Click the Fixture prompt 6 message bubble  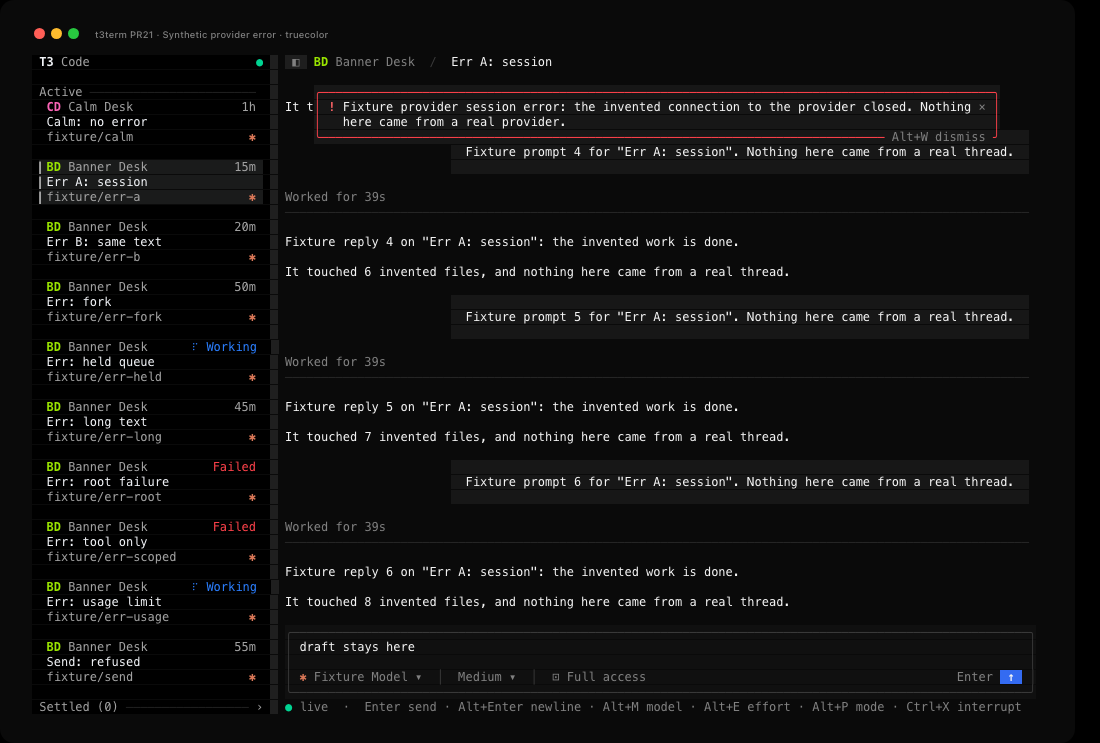pyautogui.click(x=739, y=482)
